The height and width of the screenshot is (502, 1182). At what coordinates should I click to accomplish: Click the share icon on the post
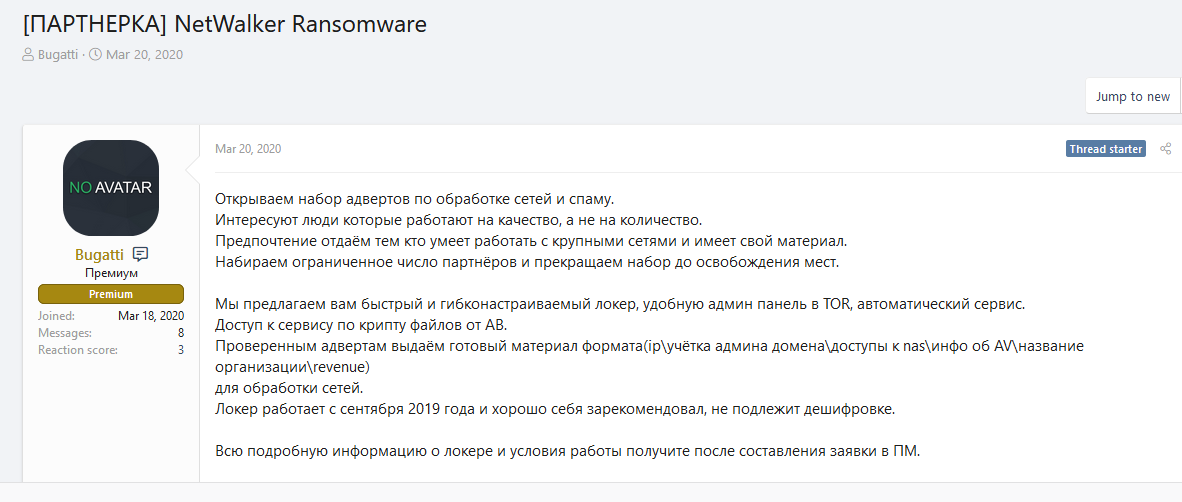[1165, 149]
